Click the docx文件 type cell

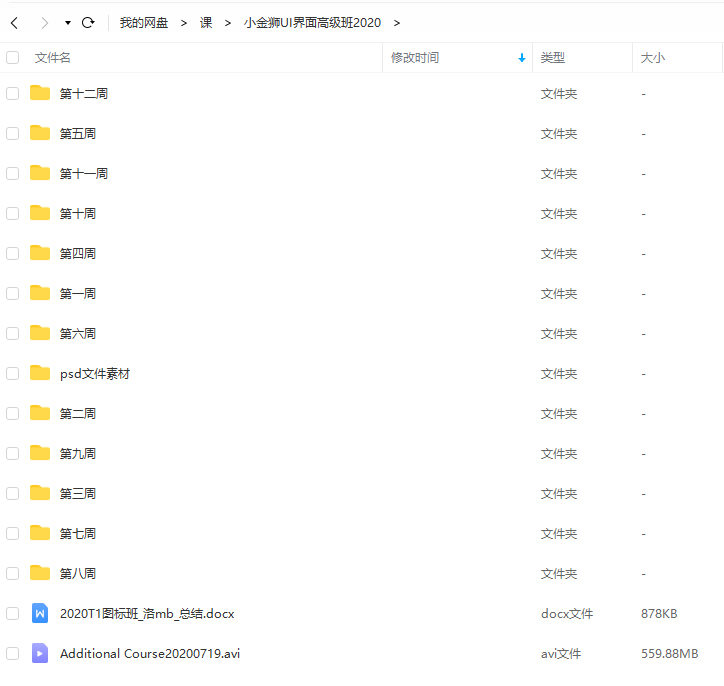567,614
